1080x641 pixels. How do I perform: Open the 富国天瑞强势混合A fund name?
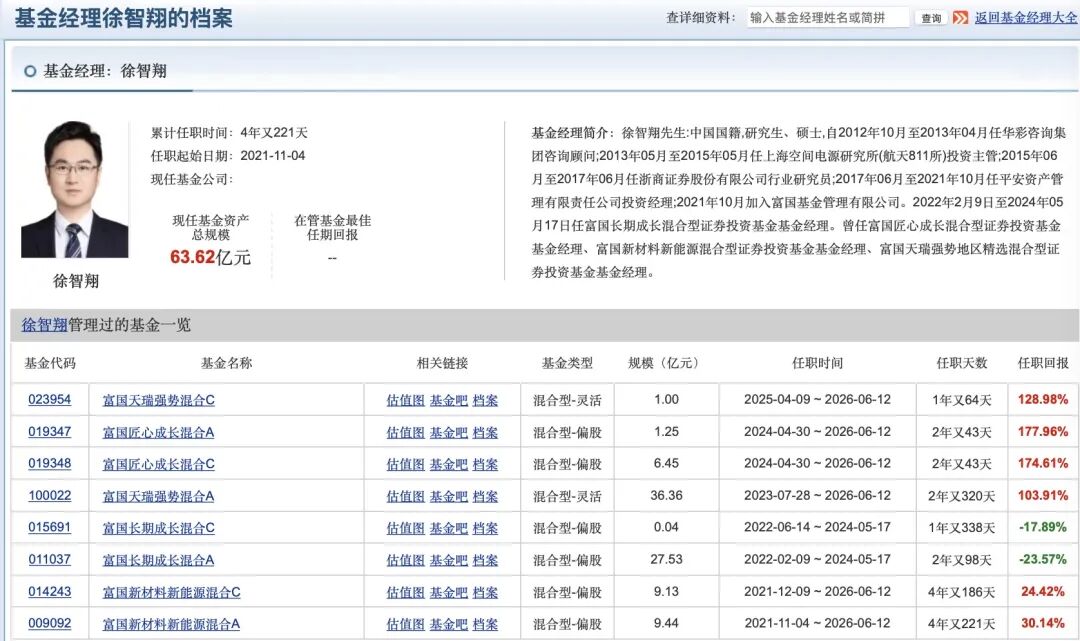point(158,496)
